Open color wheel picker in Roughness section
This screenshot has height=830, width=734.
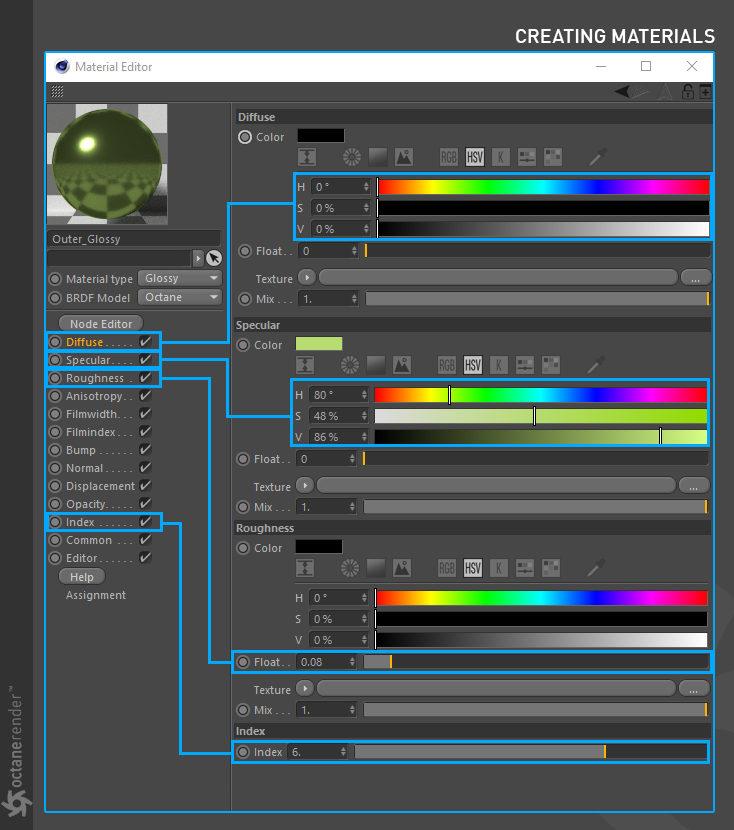pyautogui.click(x=349, y=568)
